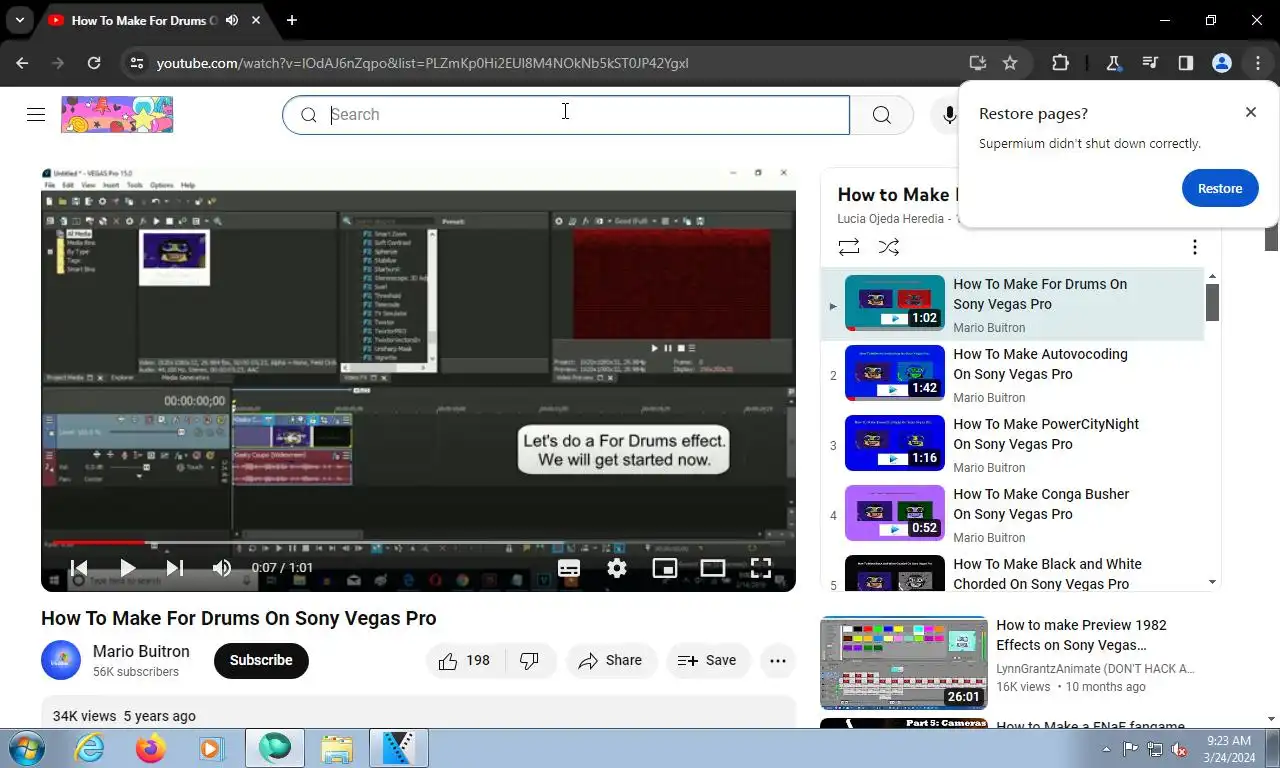Bookmark this tab with star icon
This screenshot has width=1280, height=768.
coord(1010,63)
